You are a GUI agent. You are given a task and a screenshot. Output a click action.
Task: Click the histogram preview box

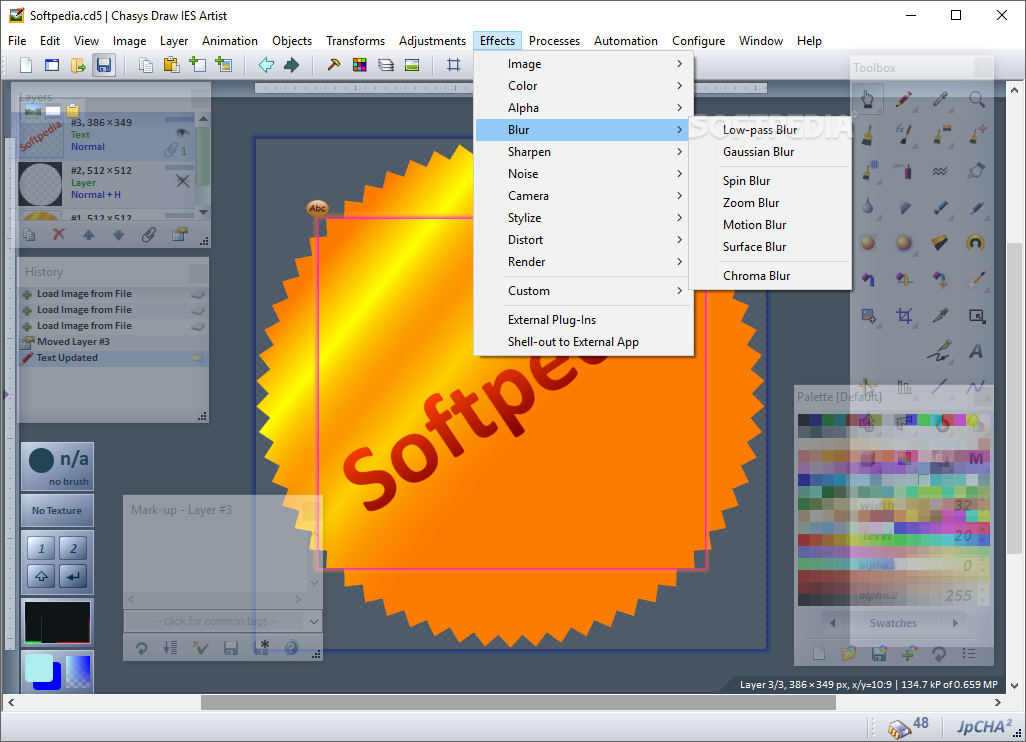57,622
